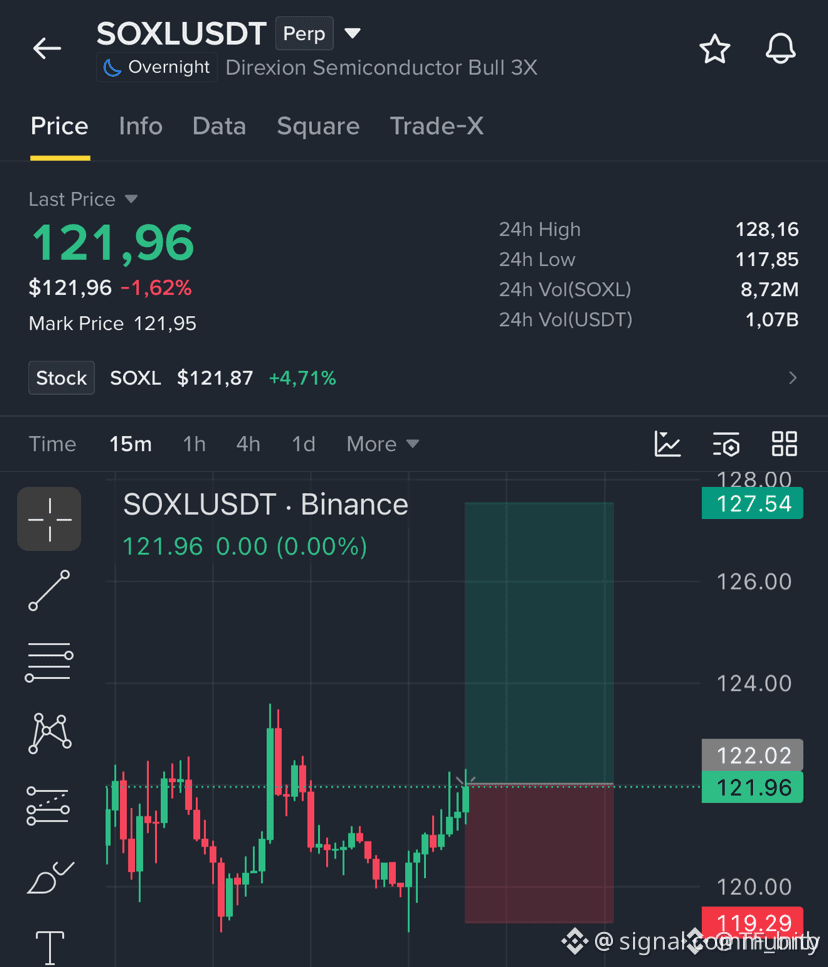Click the 24h Vol(USDT) value 1,07B
The width and height of the screenshot is (828, 967).
click(x=772, y=319)
